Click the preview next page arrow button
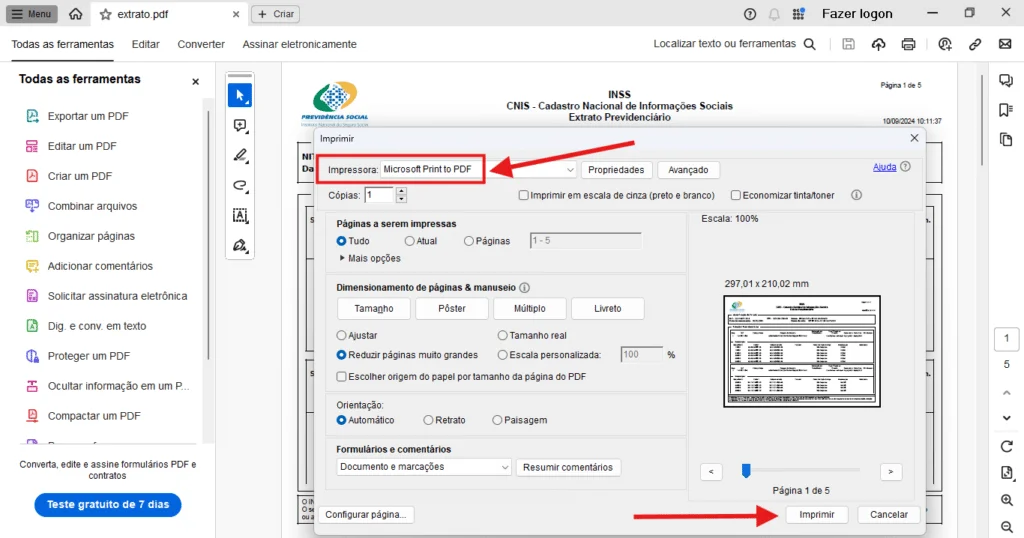Viewport: 1024px width, 538px height. point(891,471)
